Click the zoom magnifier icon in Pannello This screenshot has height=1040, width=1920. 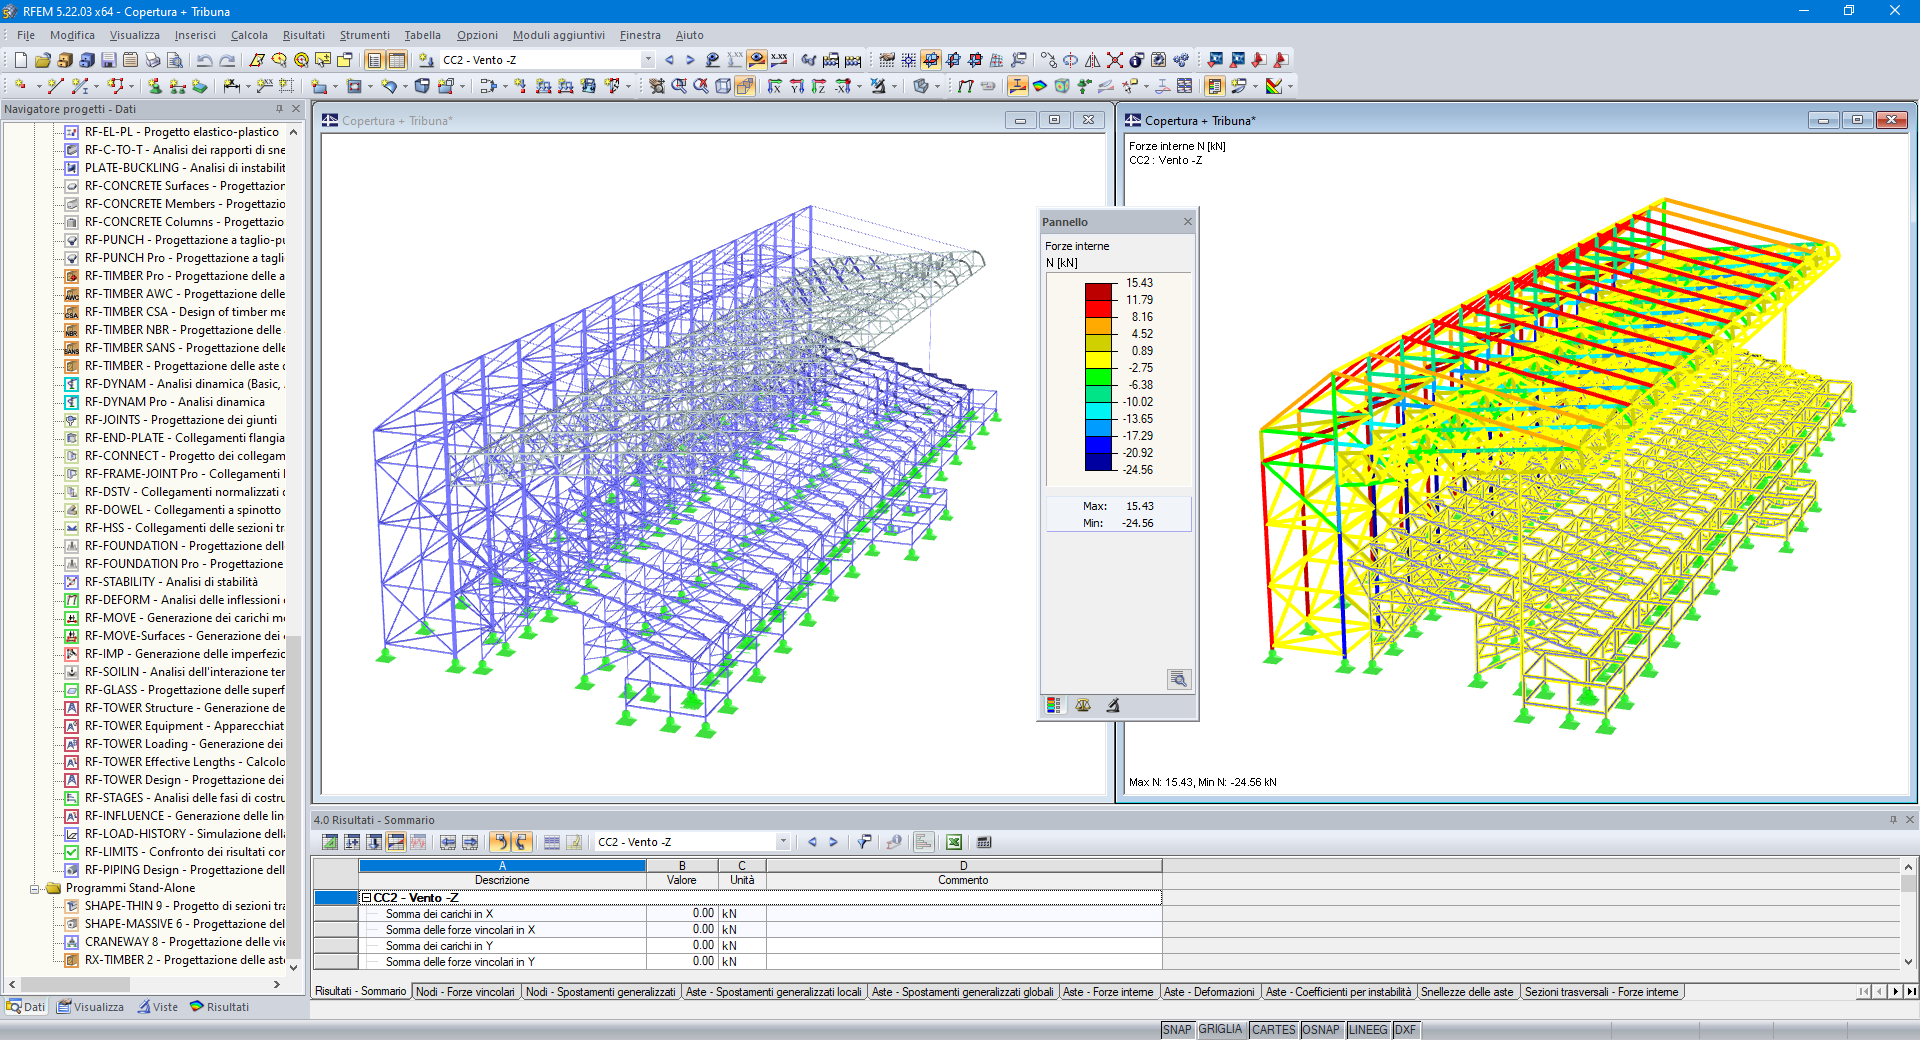pyautogui.click(x=1179, y=680)
